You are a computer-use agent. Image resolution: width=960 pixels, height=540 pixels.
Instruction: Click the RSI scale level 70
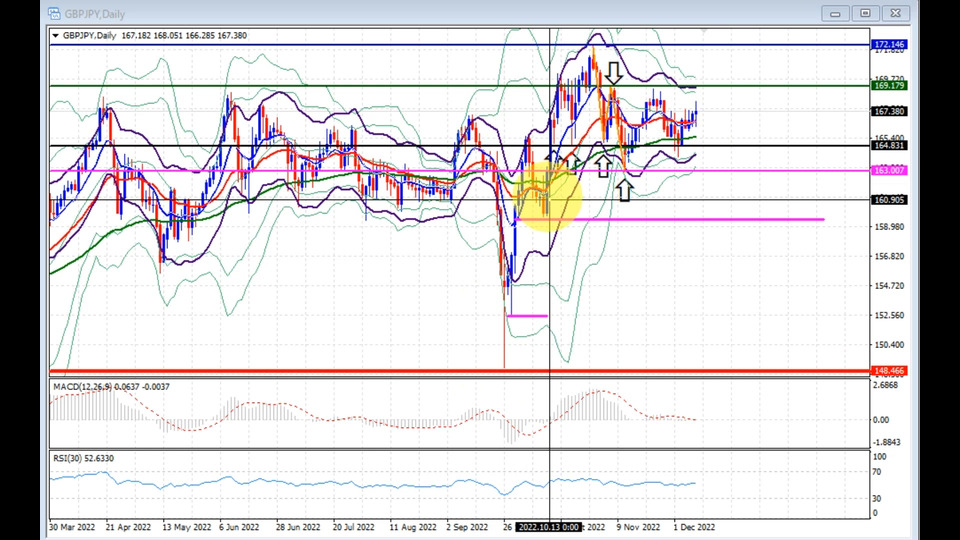877,472
